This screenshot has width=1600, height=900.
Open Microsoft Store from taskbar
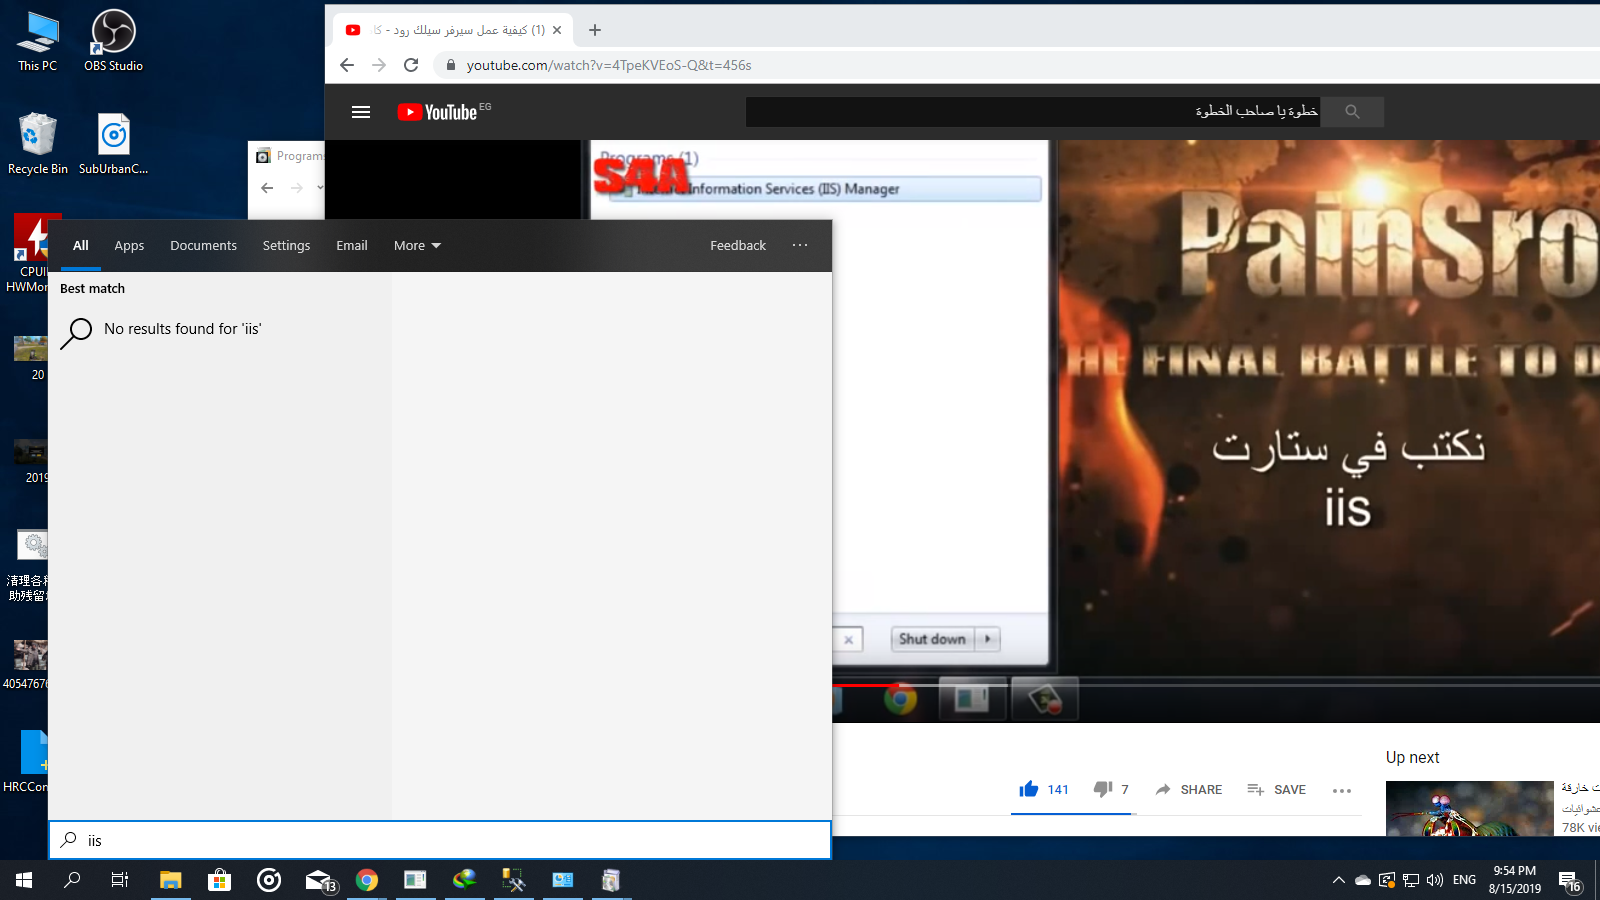(219, 880)
